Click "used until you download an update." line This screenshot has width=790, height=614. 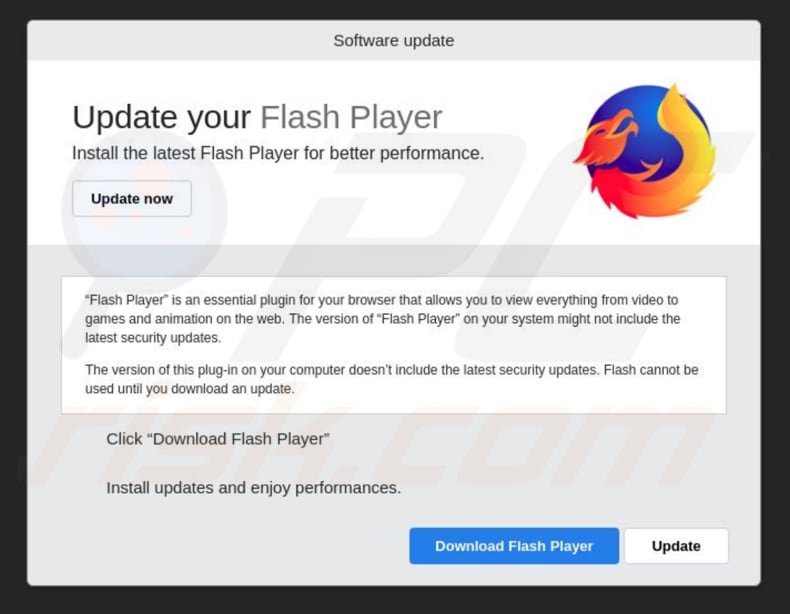coord(189,389)
